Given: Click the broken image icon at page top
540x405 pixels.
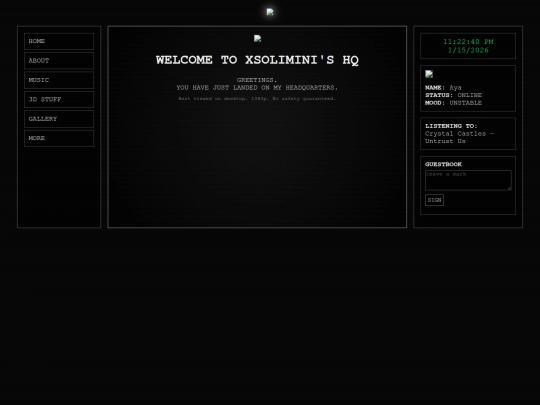Looking at the screenshot, I should (x=270, y=12).
